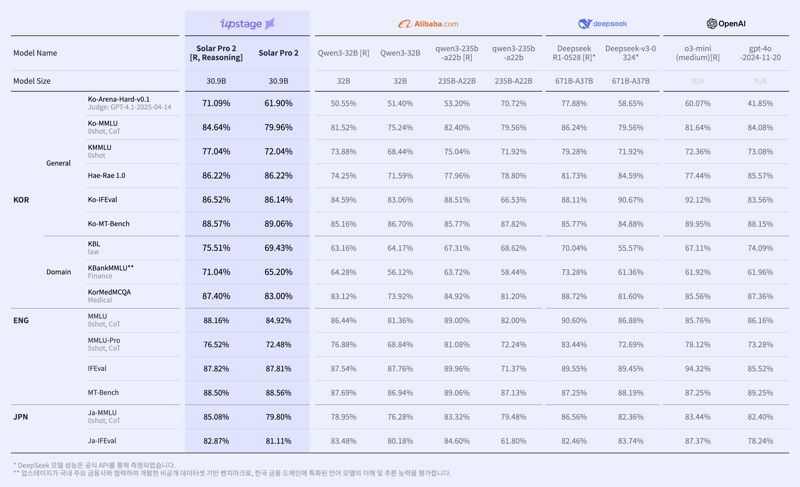
Task: Click the Model Size row label
Action: [x=32, y=81]
